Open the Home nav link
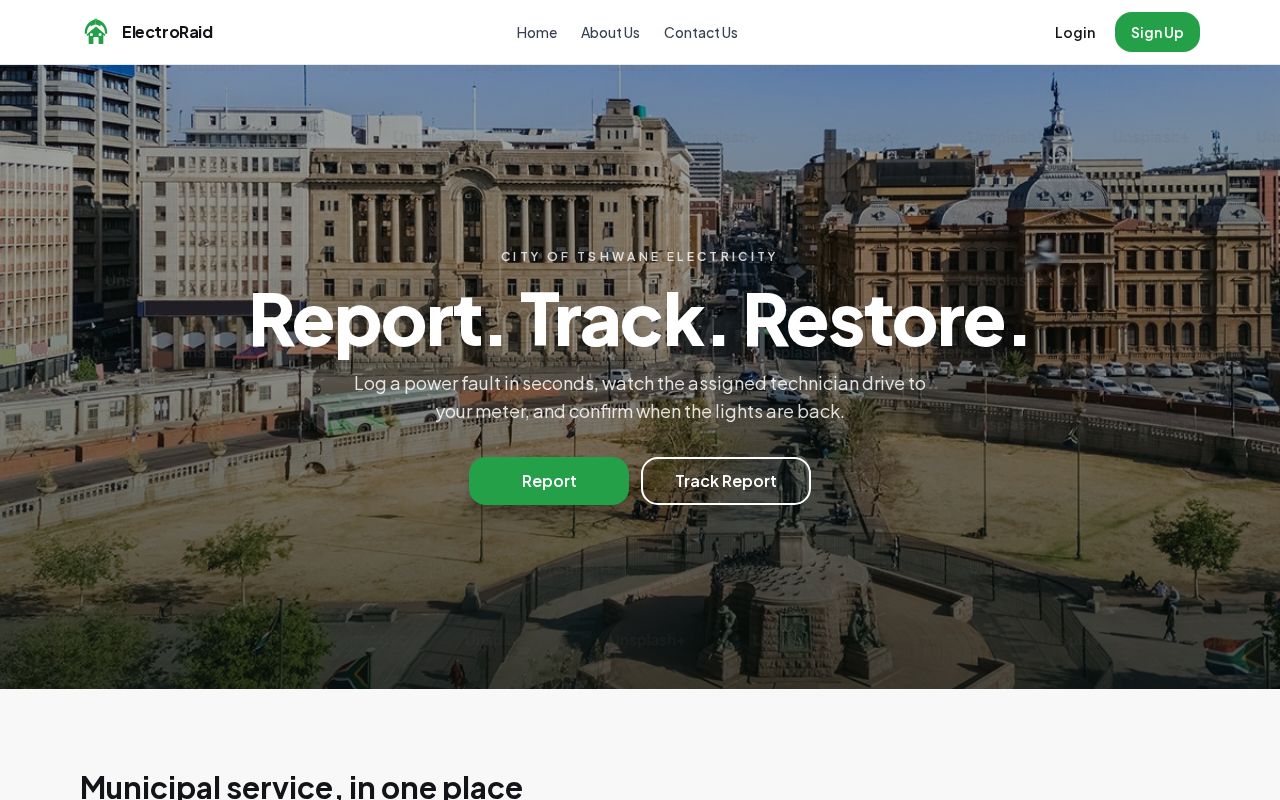The width and height of the screenshot is (1280, 800). tap(536, 32)
